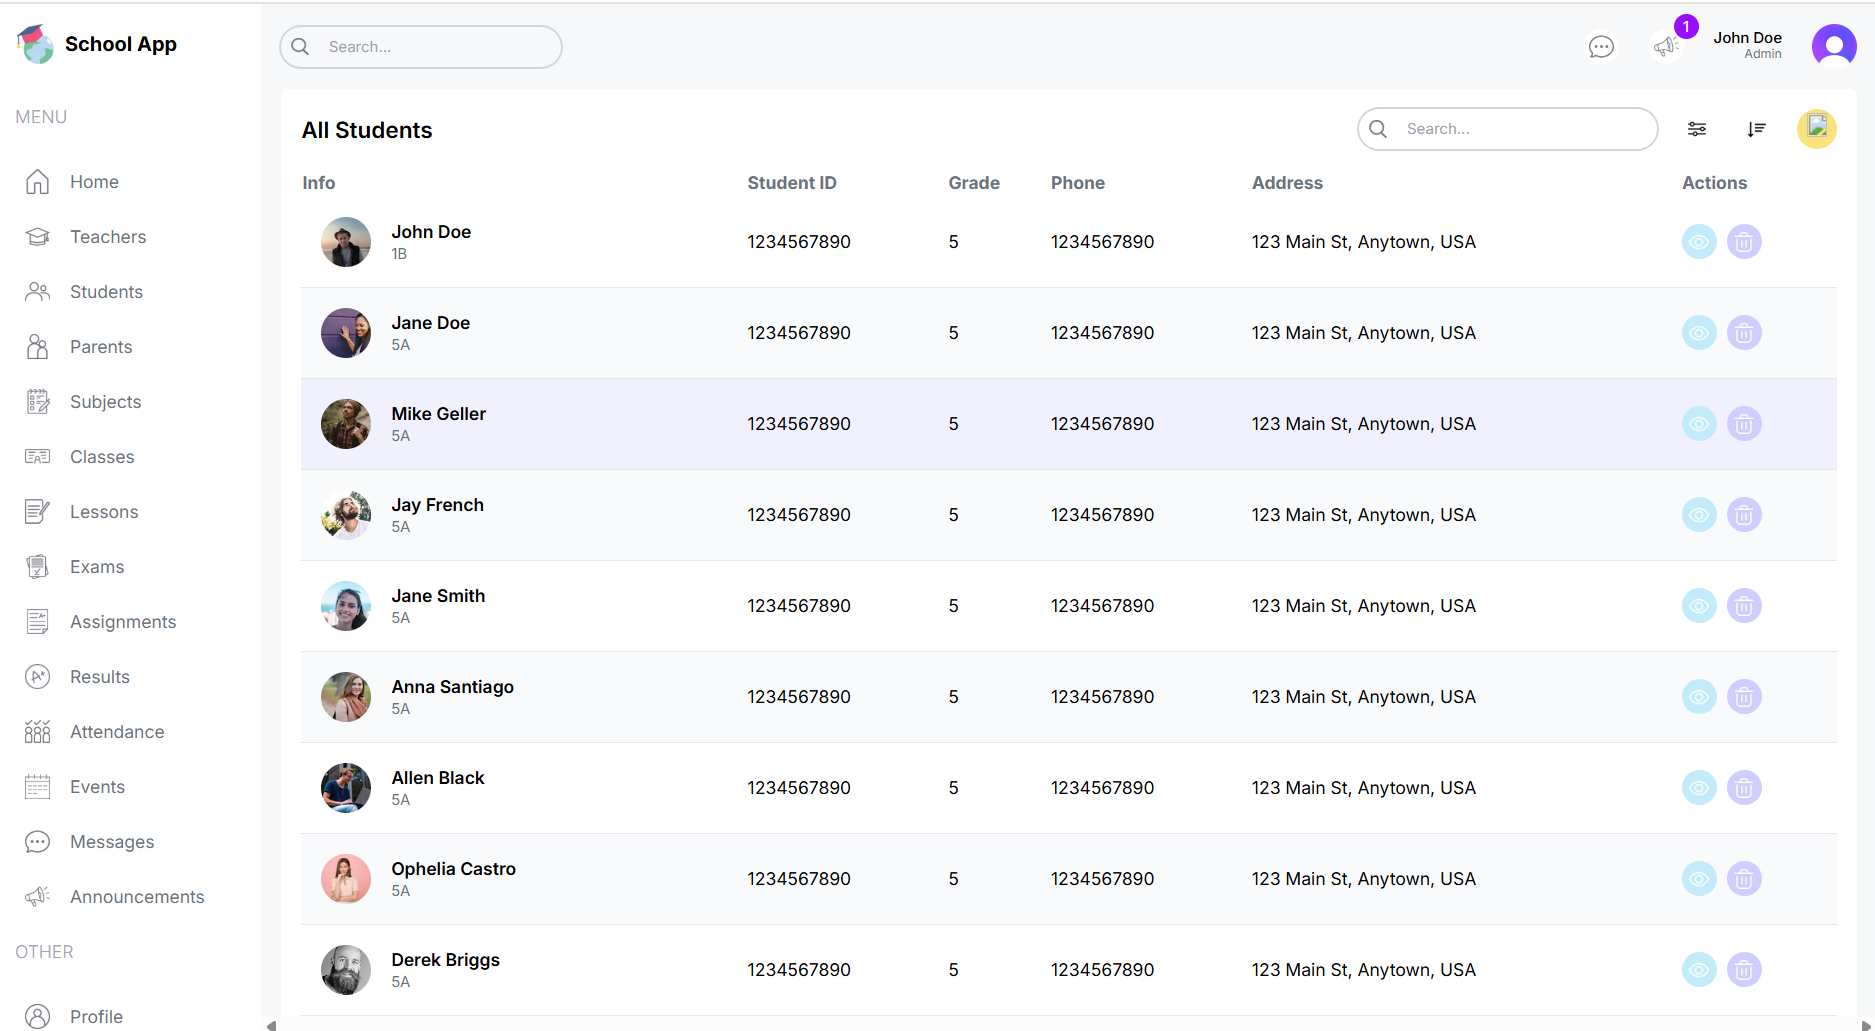
Task: Go to Attendance in the sidebar
Action: (x=117, y=732)
